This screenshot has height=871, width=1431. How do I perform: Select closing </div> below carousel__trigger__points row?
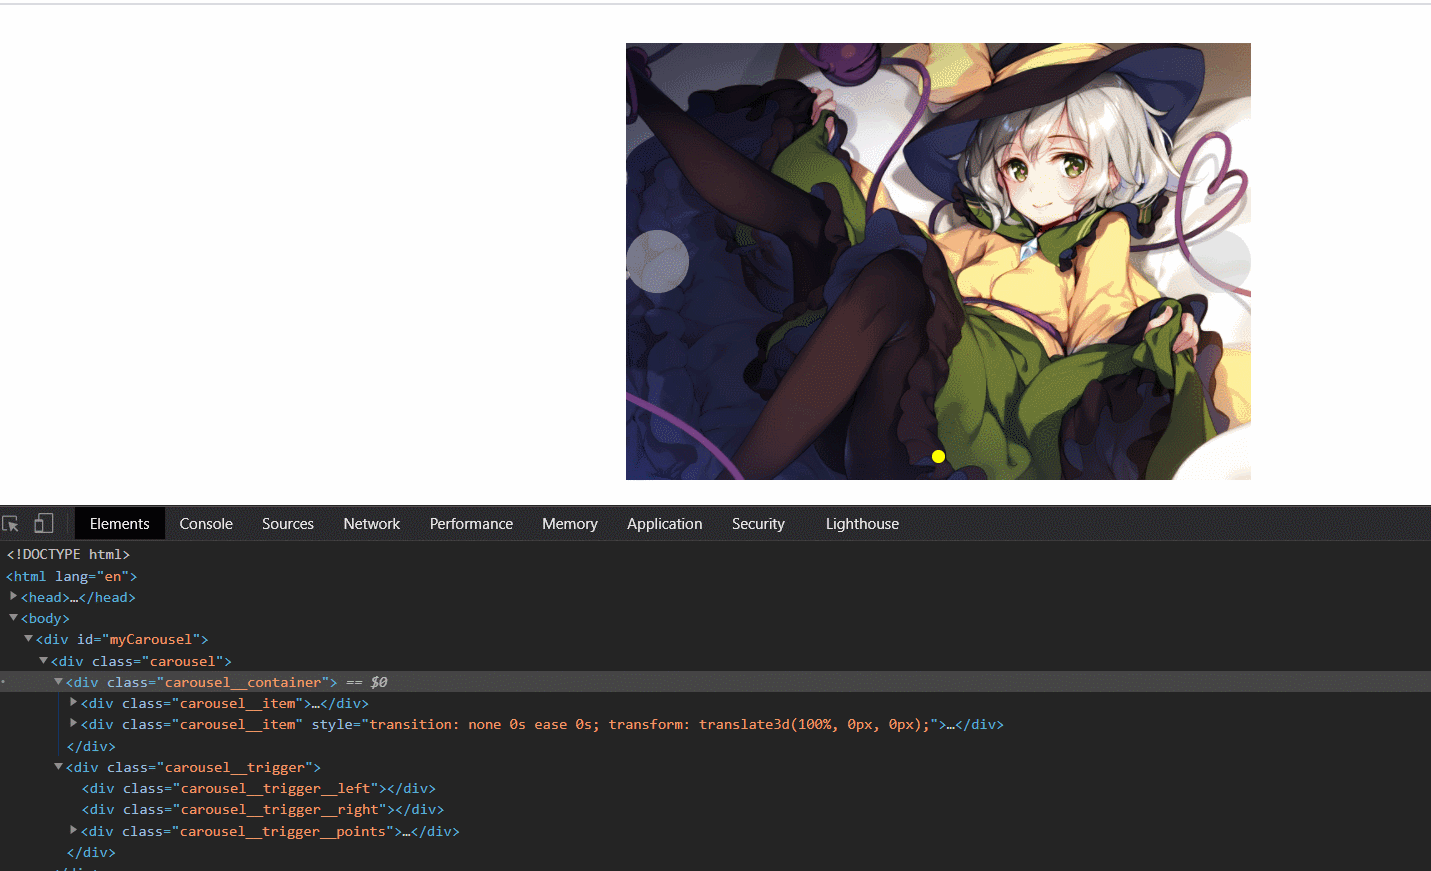[x=91, y=852]
